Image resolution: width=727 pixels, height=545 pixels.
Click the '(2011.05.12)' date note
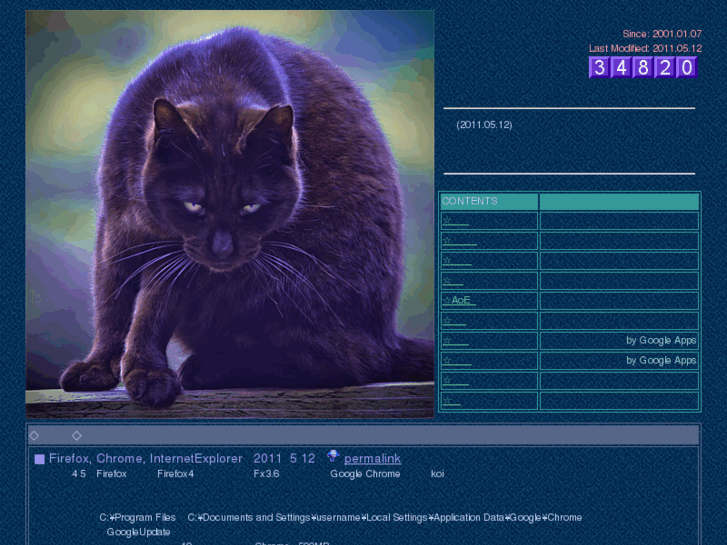click(485, 125)
